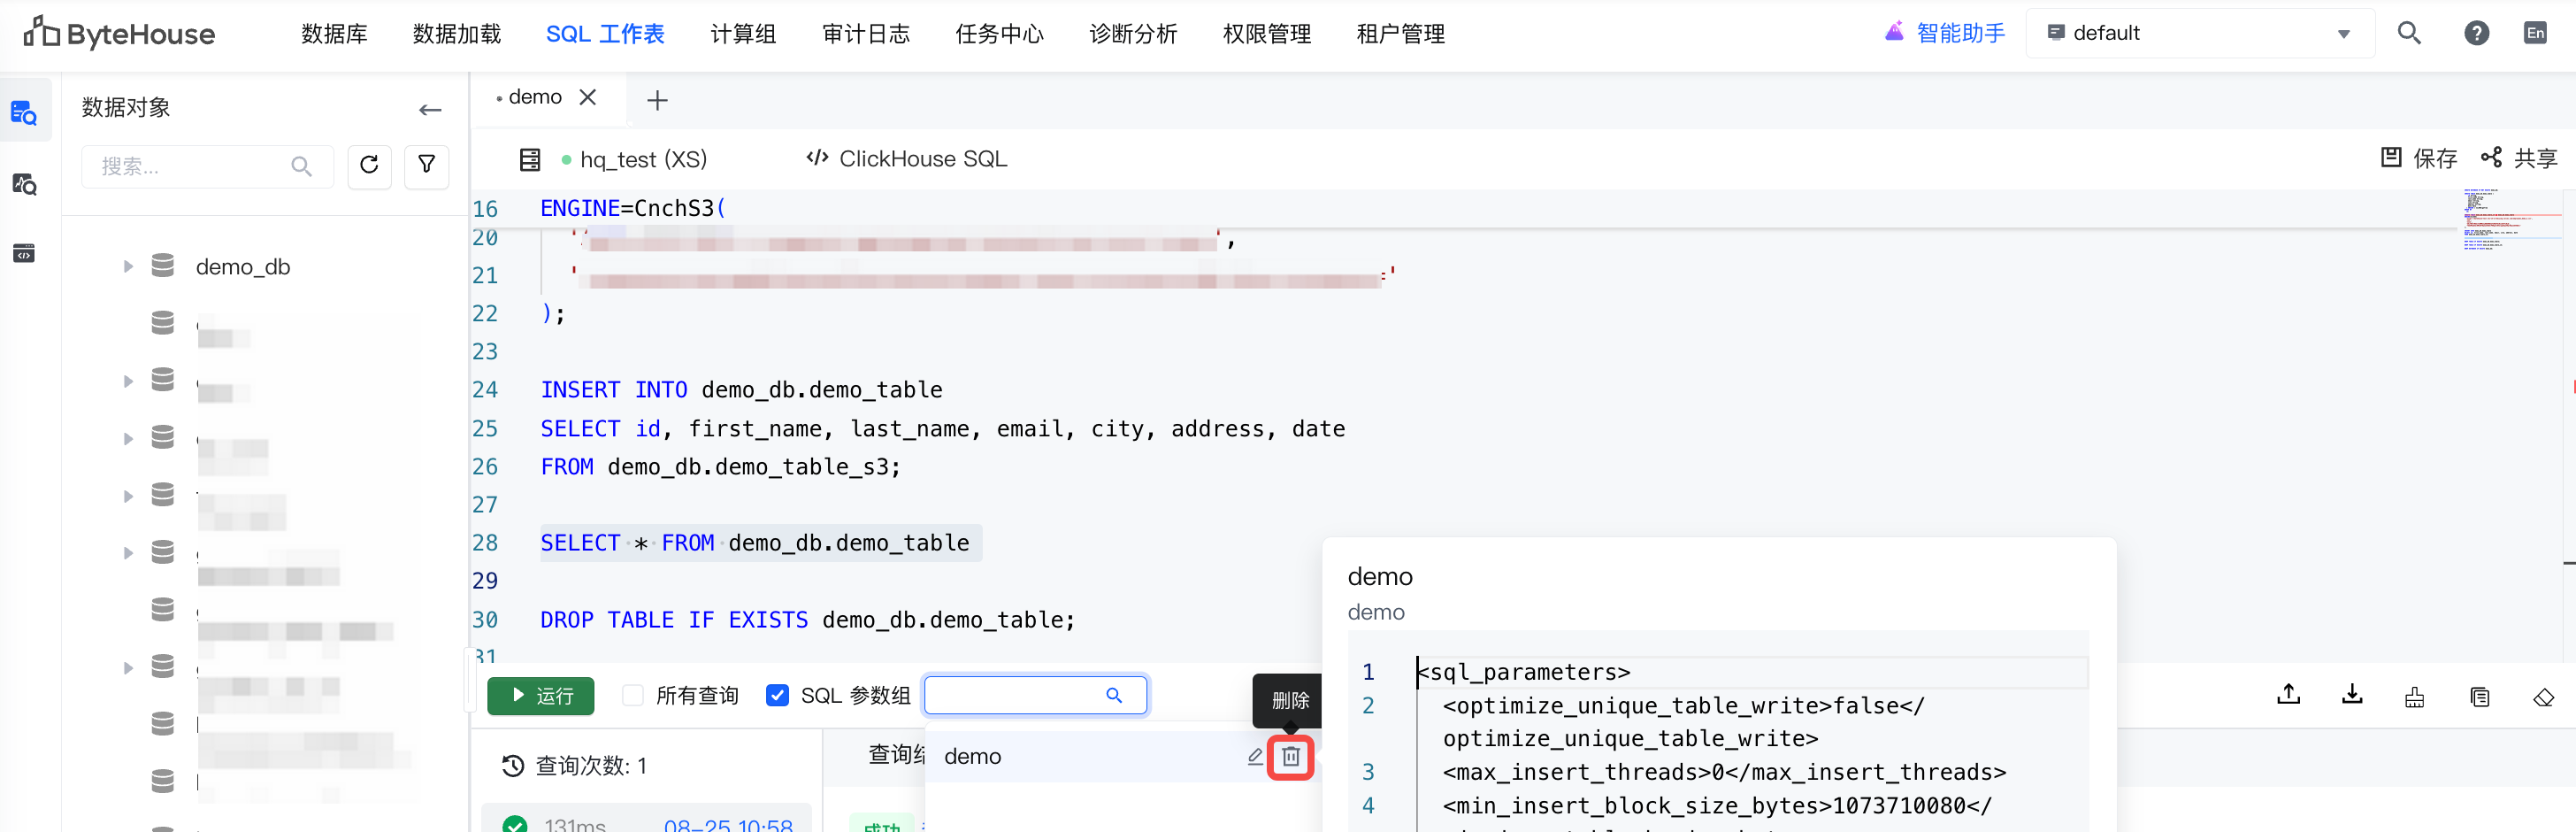This screenshot has width=2576, height=832.
Task: Open the 租户管理 menu
Action: [x=1401, y=34]
